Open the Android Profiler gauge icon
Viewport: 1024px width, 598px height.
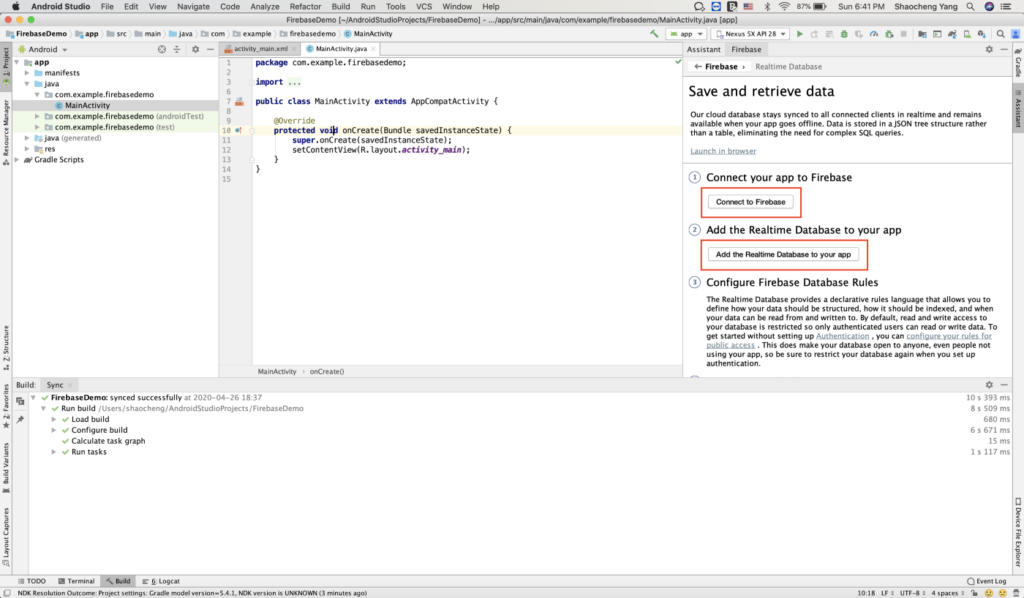click(874, 34)
